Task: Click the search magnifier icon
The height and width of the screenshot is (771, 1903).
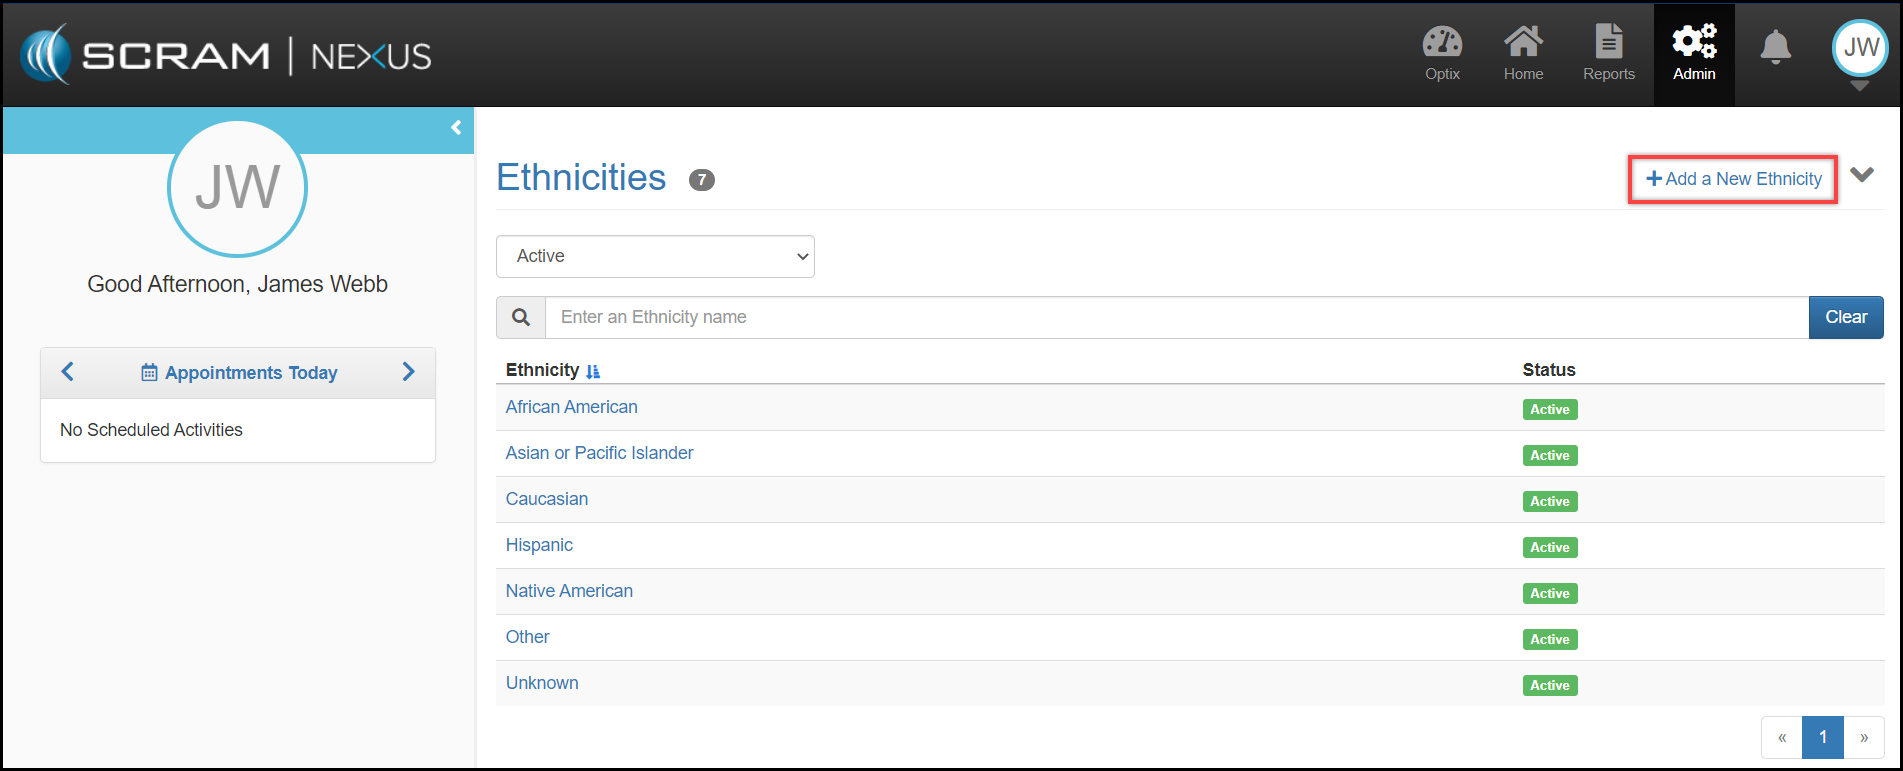Action: pos(521,317)
